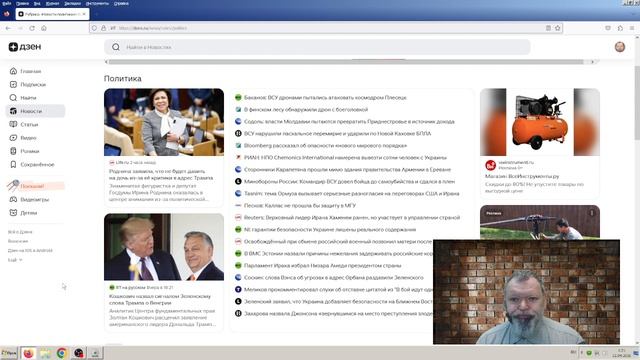Open the user profile avatar
This screenshot has height=360, width=640.
click(x=620, y=47)
